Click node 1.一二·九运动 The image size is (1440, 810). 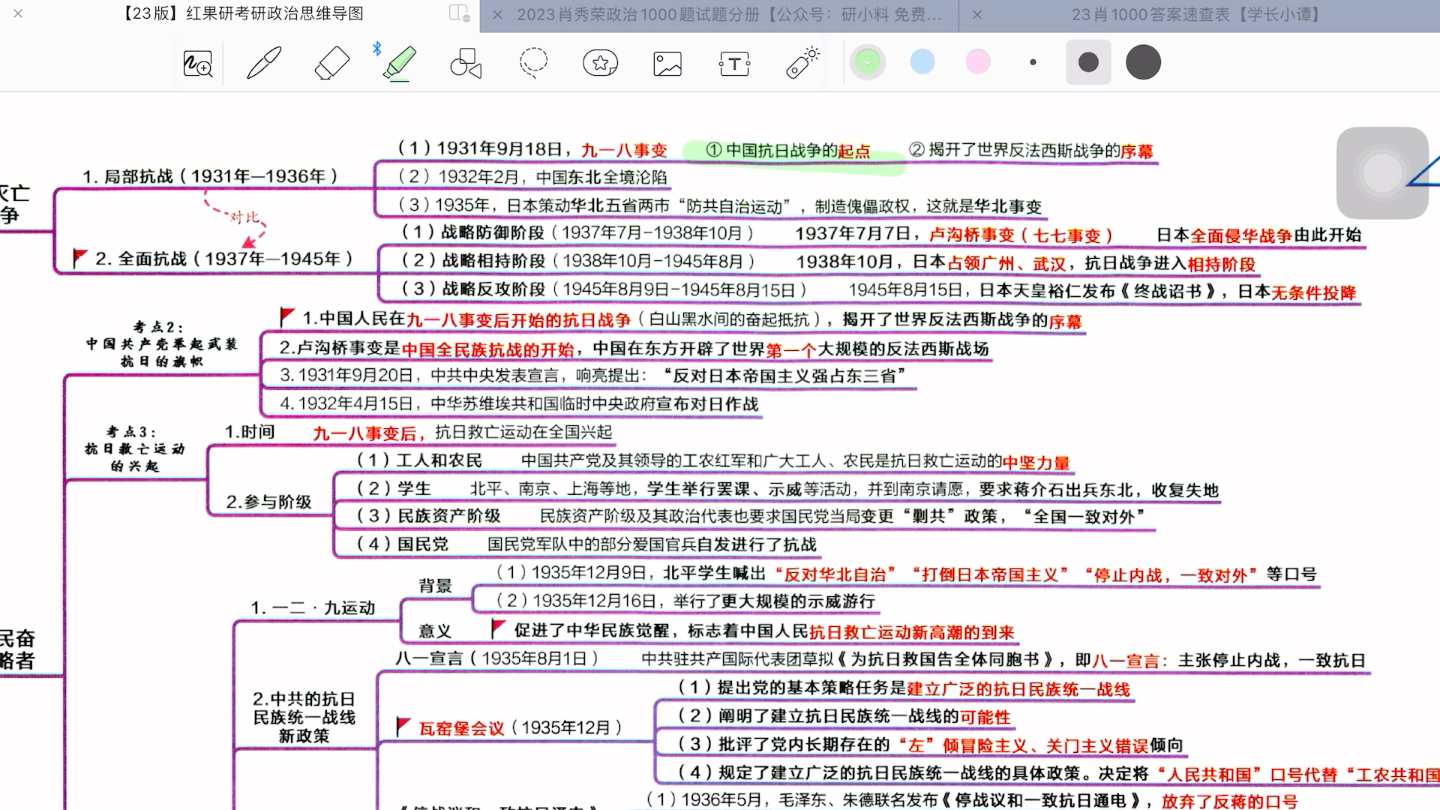pos(313,607)
